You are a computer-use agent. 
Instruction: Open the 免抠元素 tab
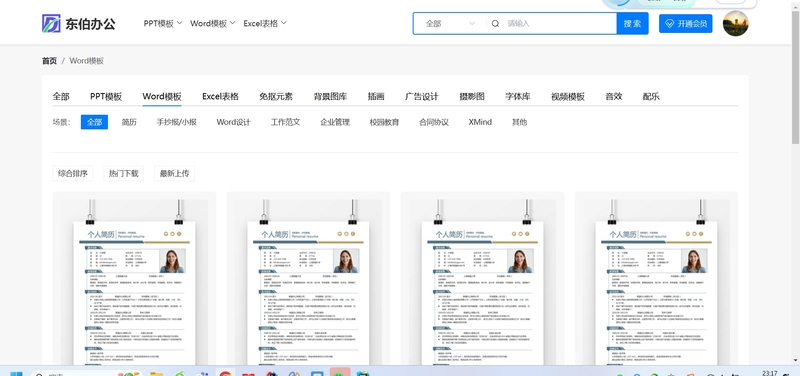tap(276, 96)
